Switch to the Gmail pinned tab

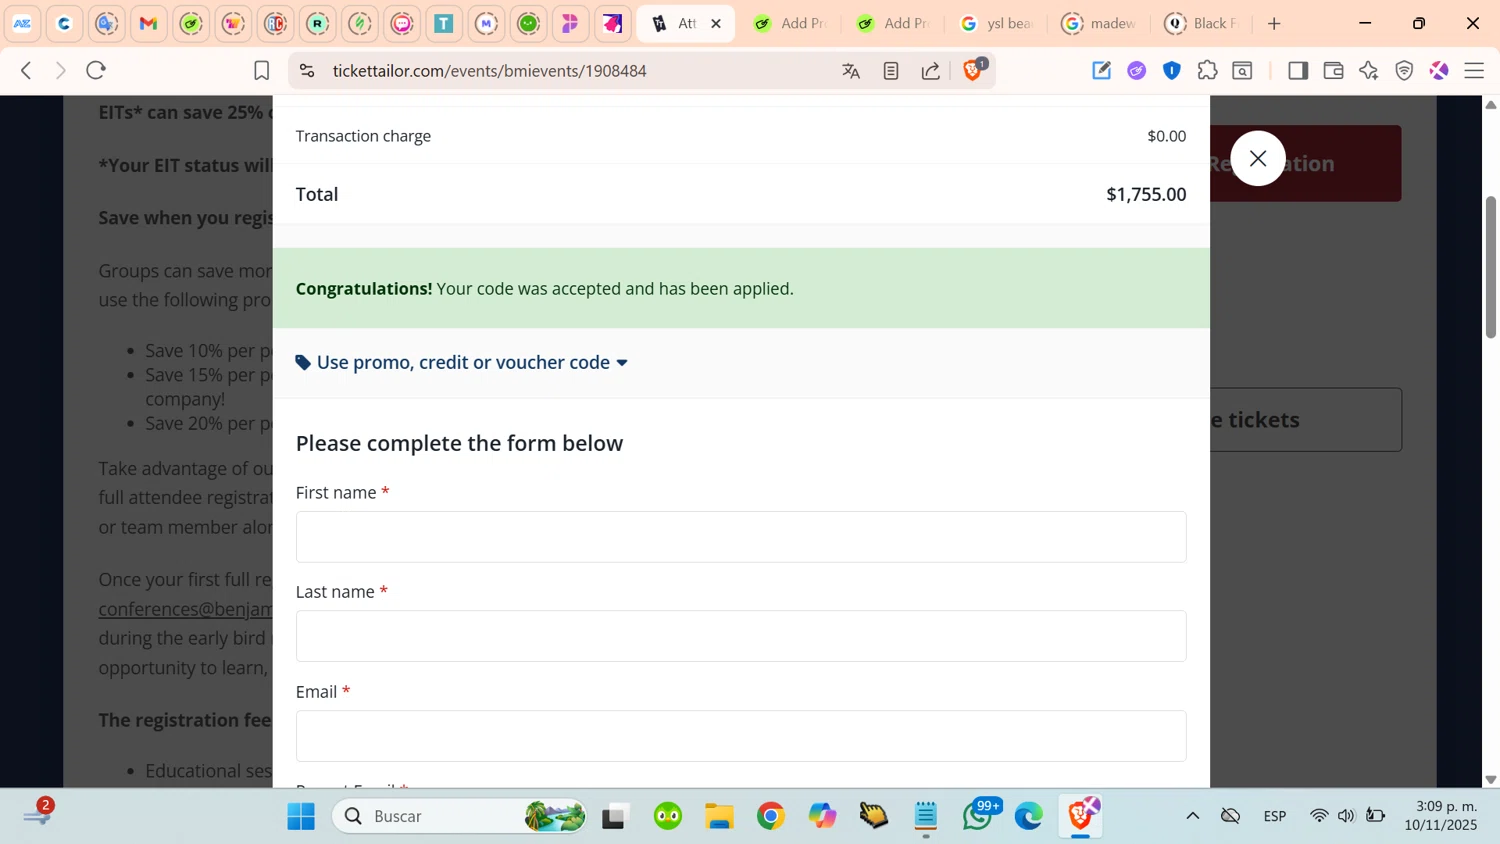click(149, 23)
